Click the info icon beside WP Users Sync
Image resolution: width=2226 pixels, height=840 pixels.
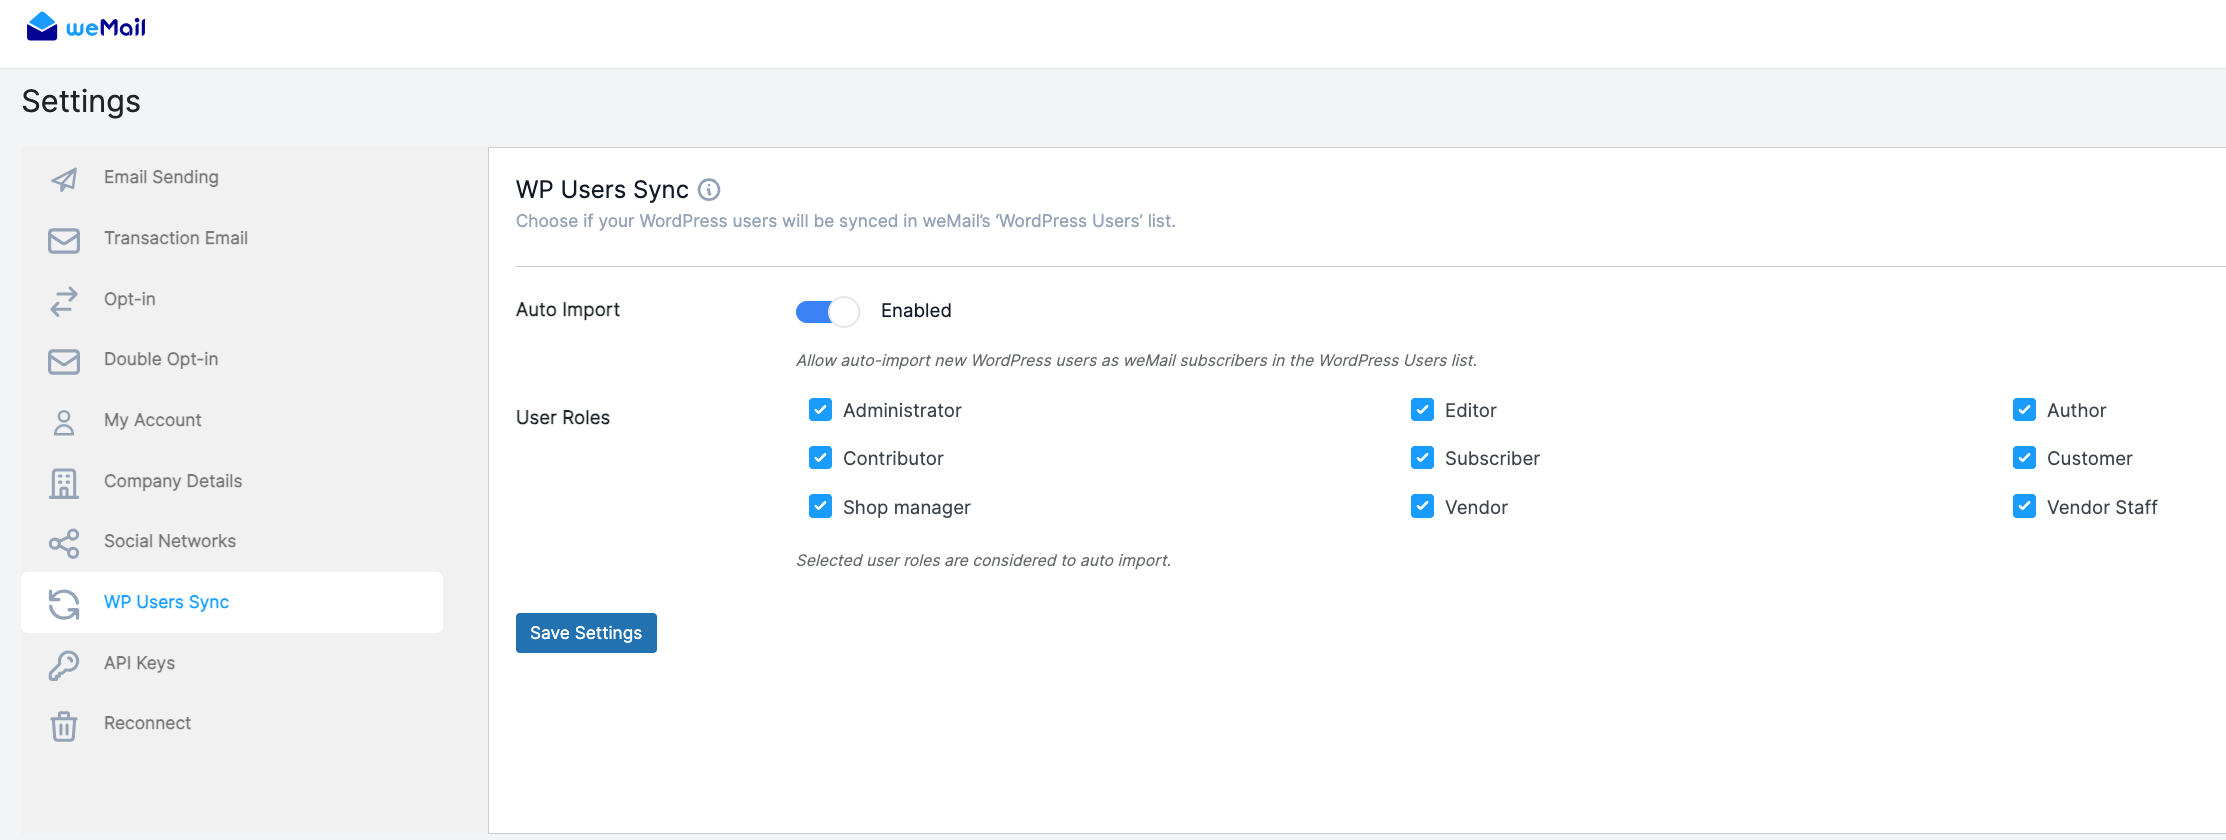(709, 190)
